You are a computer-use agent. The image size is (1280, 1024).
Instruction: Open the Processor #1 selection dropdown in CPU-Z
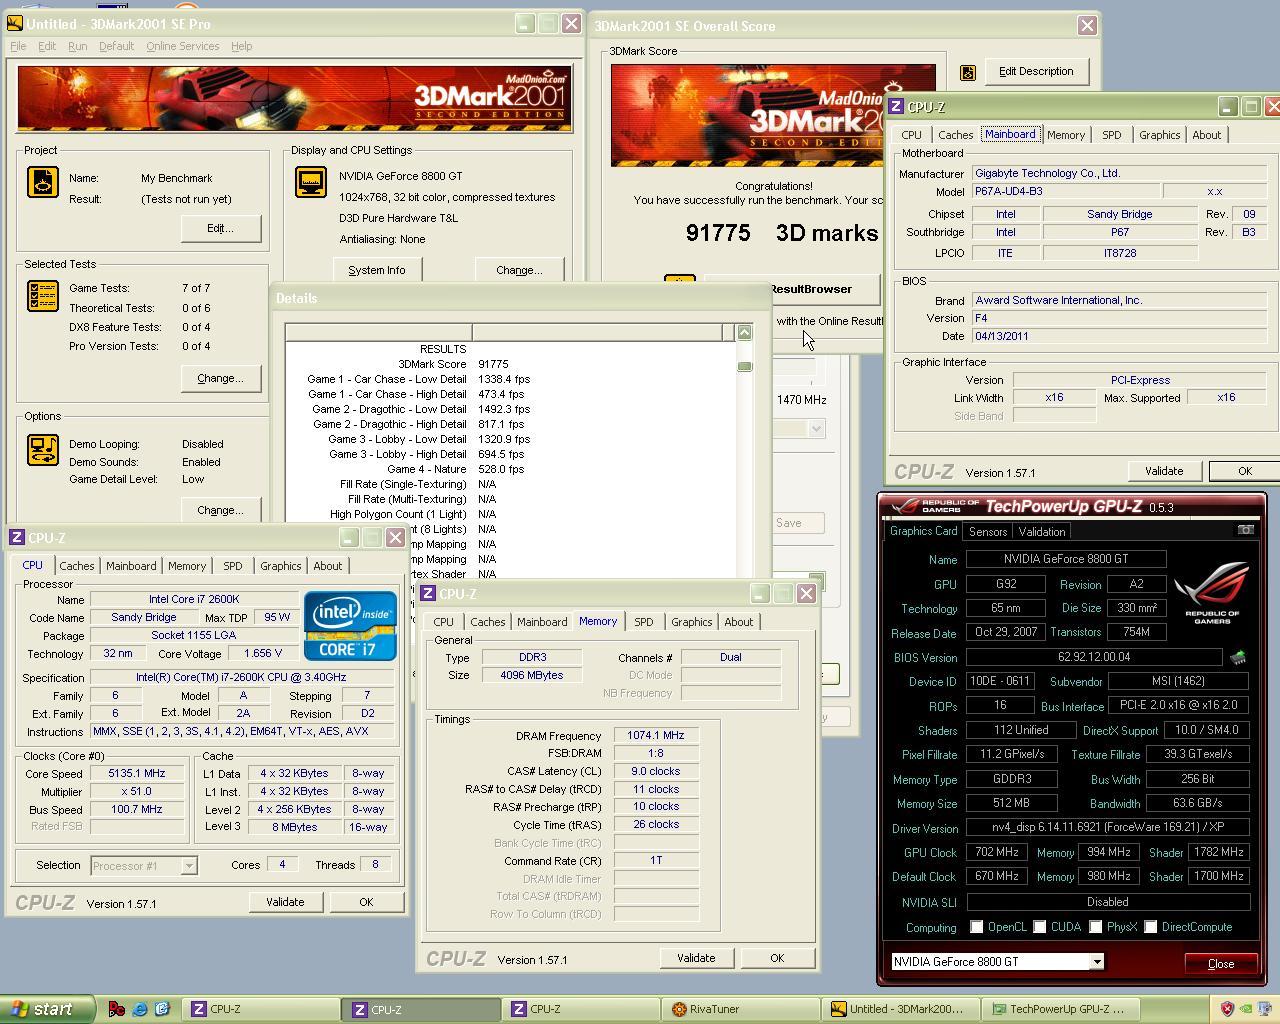pos(189,866)
